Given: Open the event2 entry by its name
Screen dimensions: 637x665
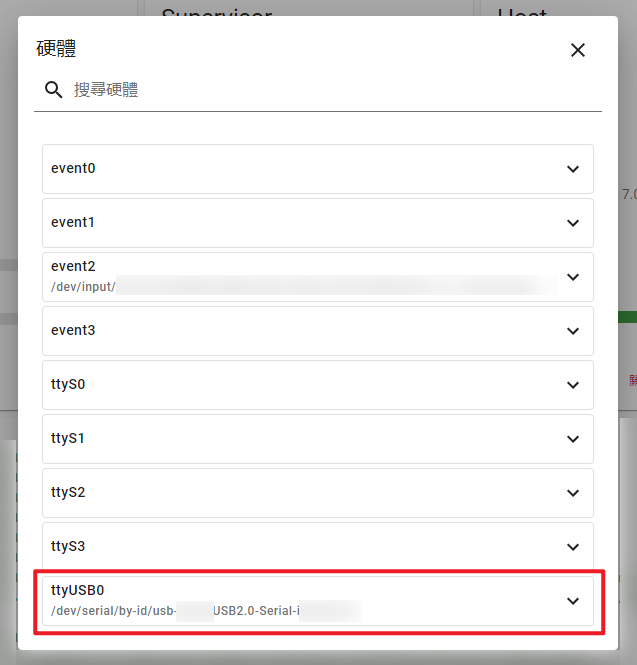Looking at the screenshot, I should click(73, 266).
